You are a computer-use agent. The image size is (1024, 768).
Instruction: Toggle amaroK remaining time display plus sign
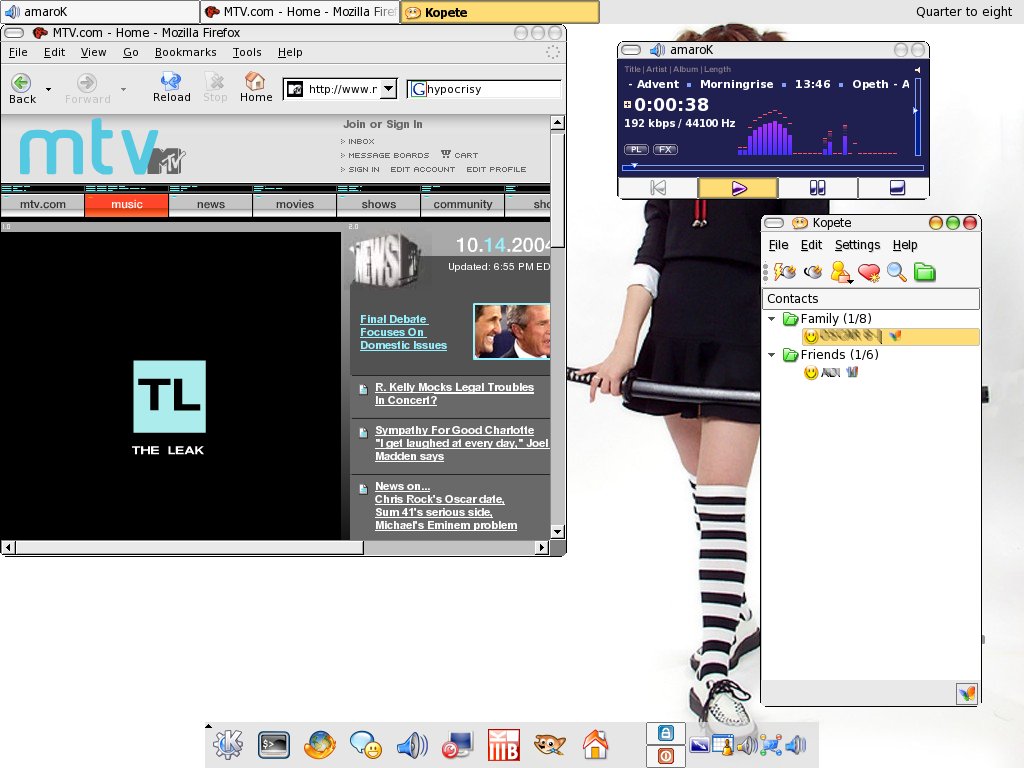point(628,104)
